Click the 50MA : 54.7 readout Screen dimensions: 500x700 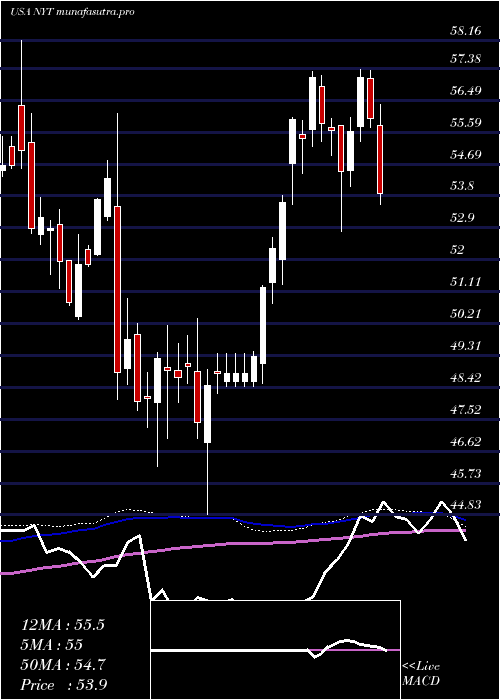[63, 665]
